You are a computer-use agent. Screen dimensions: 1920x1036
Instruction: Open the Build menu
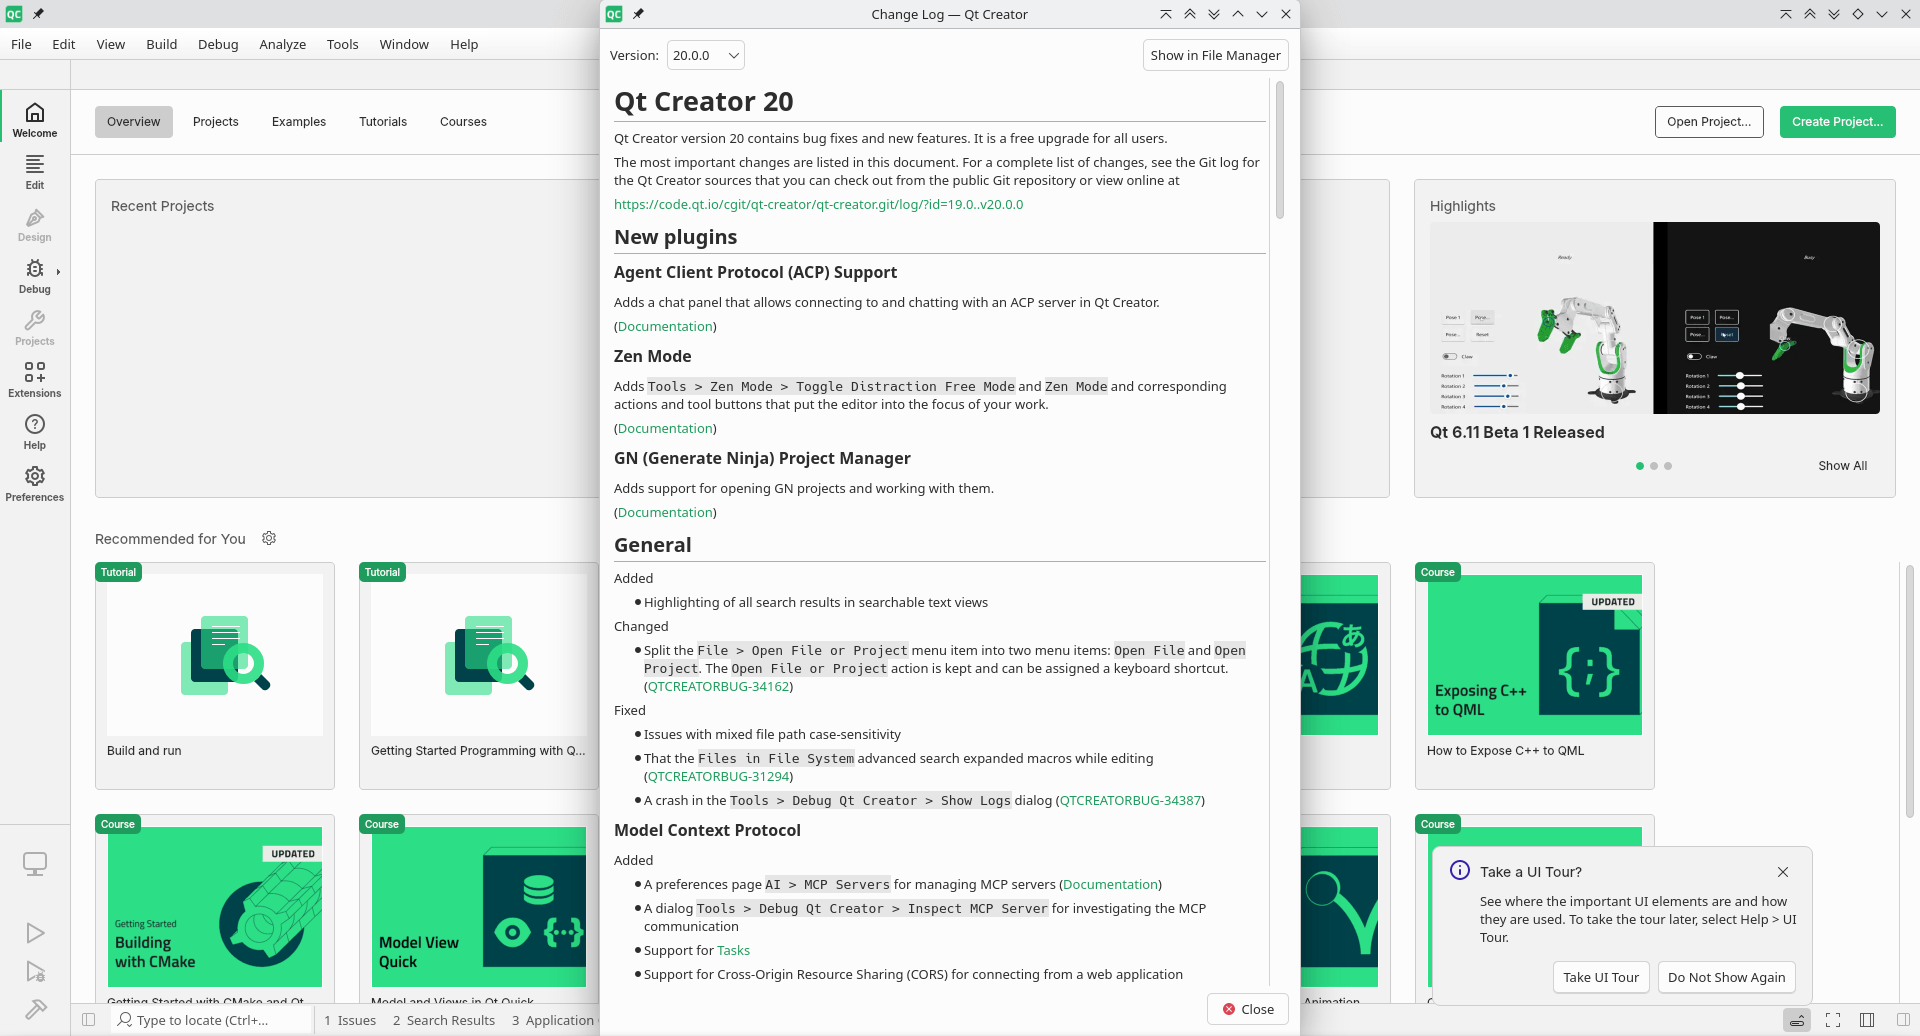(x=162, y=44)
